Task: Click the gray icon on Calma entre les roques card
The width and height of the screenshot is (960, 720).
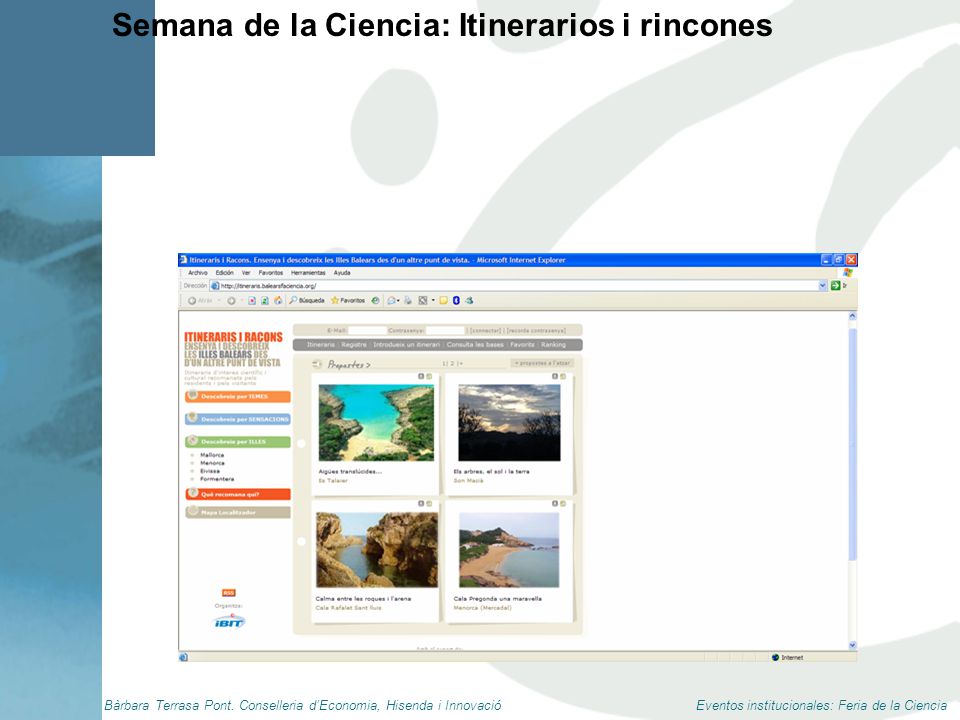Action: [x=421, y=504]
